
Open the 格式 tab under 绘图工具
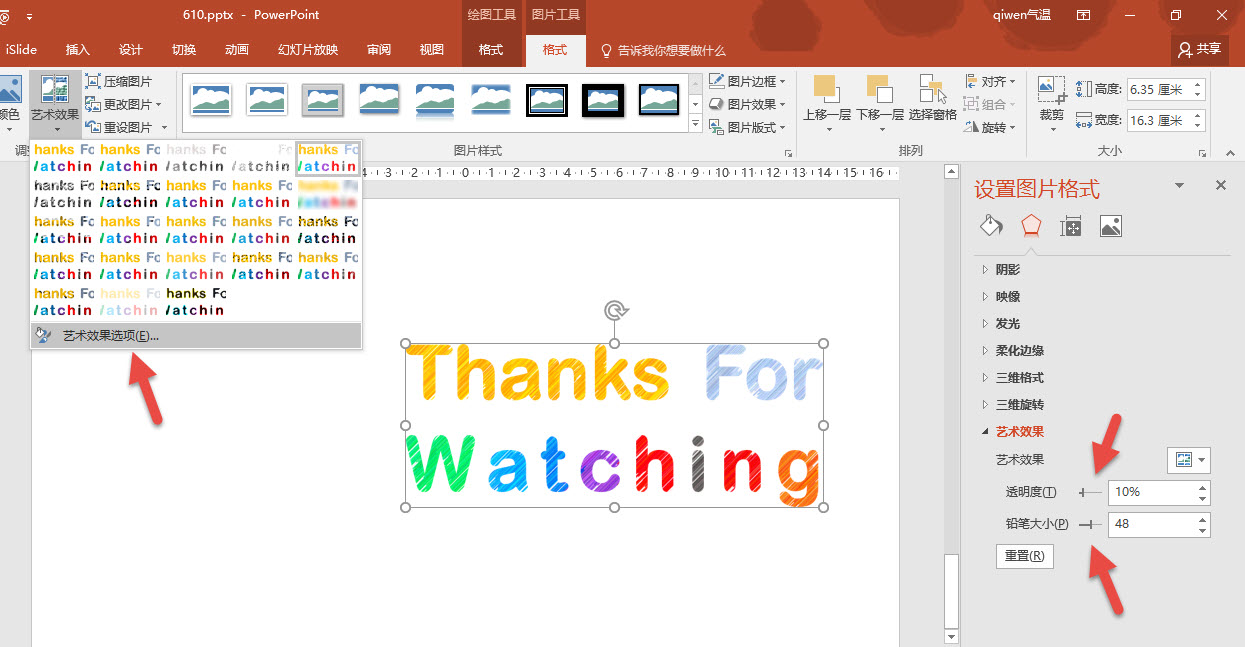[x=491, y=50]
